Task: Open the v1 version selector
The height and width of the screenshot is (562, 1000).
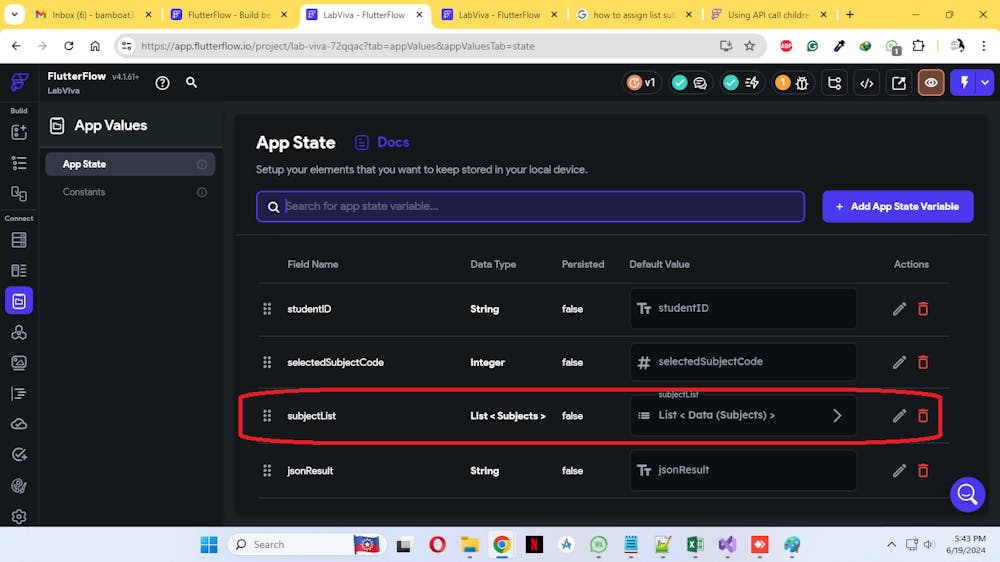Action: (x=641, y=83)
